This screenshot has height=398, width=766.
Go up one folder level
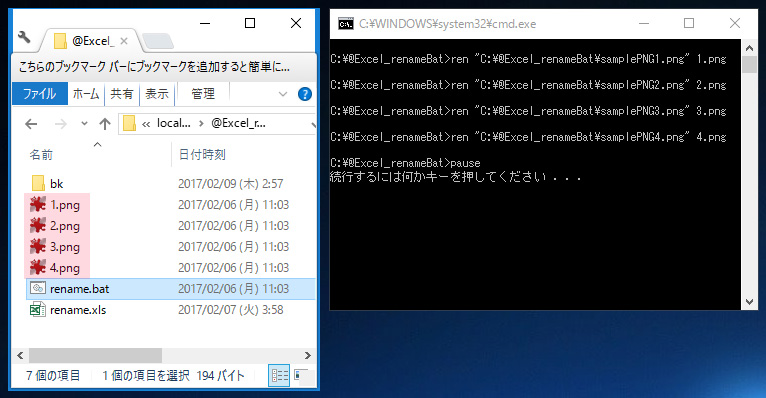105,124
